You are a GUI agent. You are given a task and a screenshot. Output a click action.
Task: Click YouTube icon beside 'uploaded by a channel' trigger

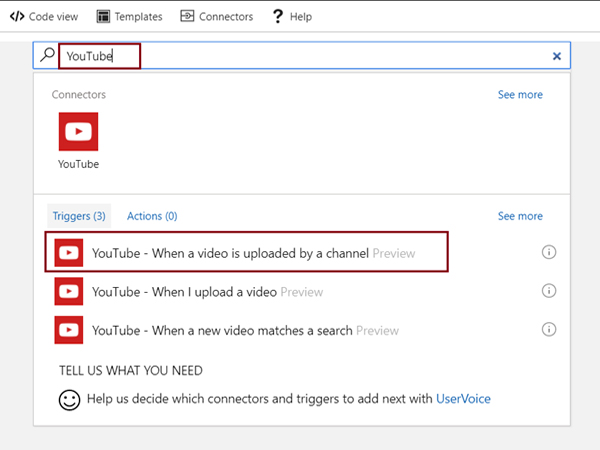click(x=69, y=253)
